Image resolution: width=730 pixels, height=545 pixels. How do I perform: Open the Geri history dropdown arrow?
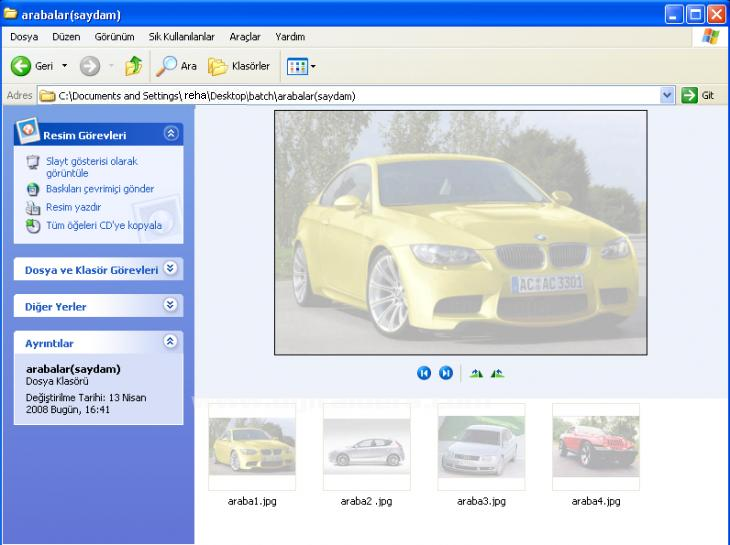click(x=64, y=66)
